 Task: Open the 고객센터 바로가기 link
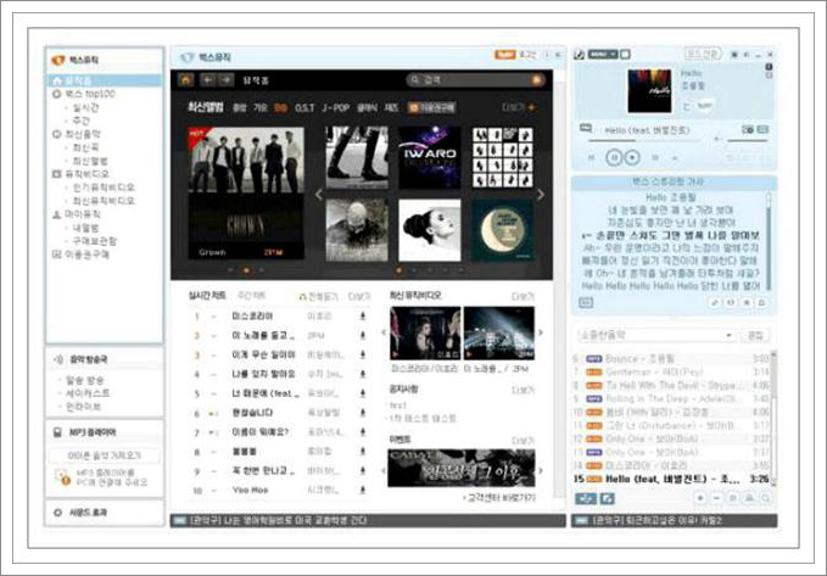point(499,497)
